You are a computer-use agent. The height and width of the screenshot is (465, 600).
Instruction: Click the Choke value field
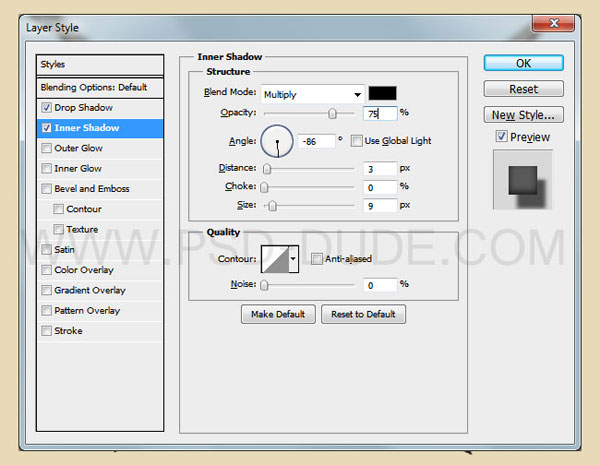tap(380, 188)
